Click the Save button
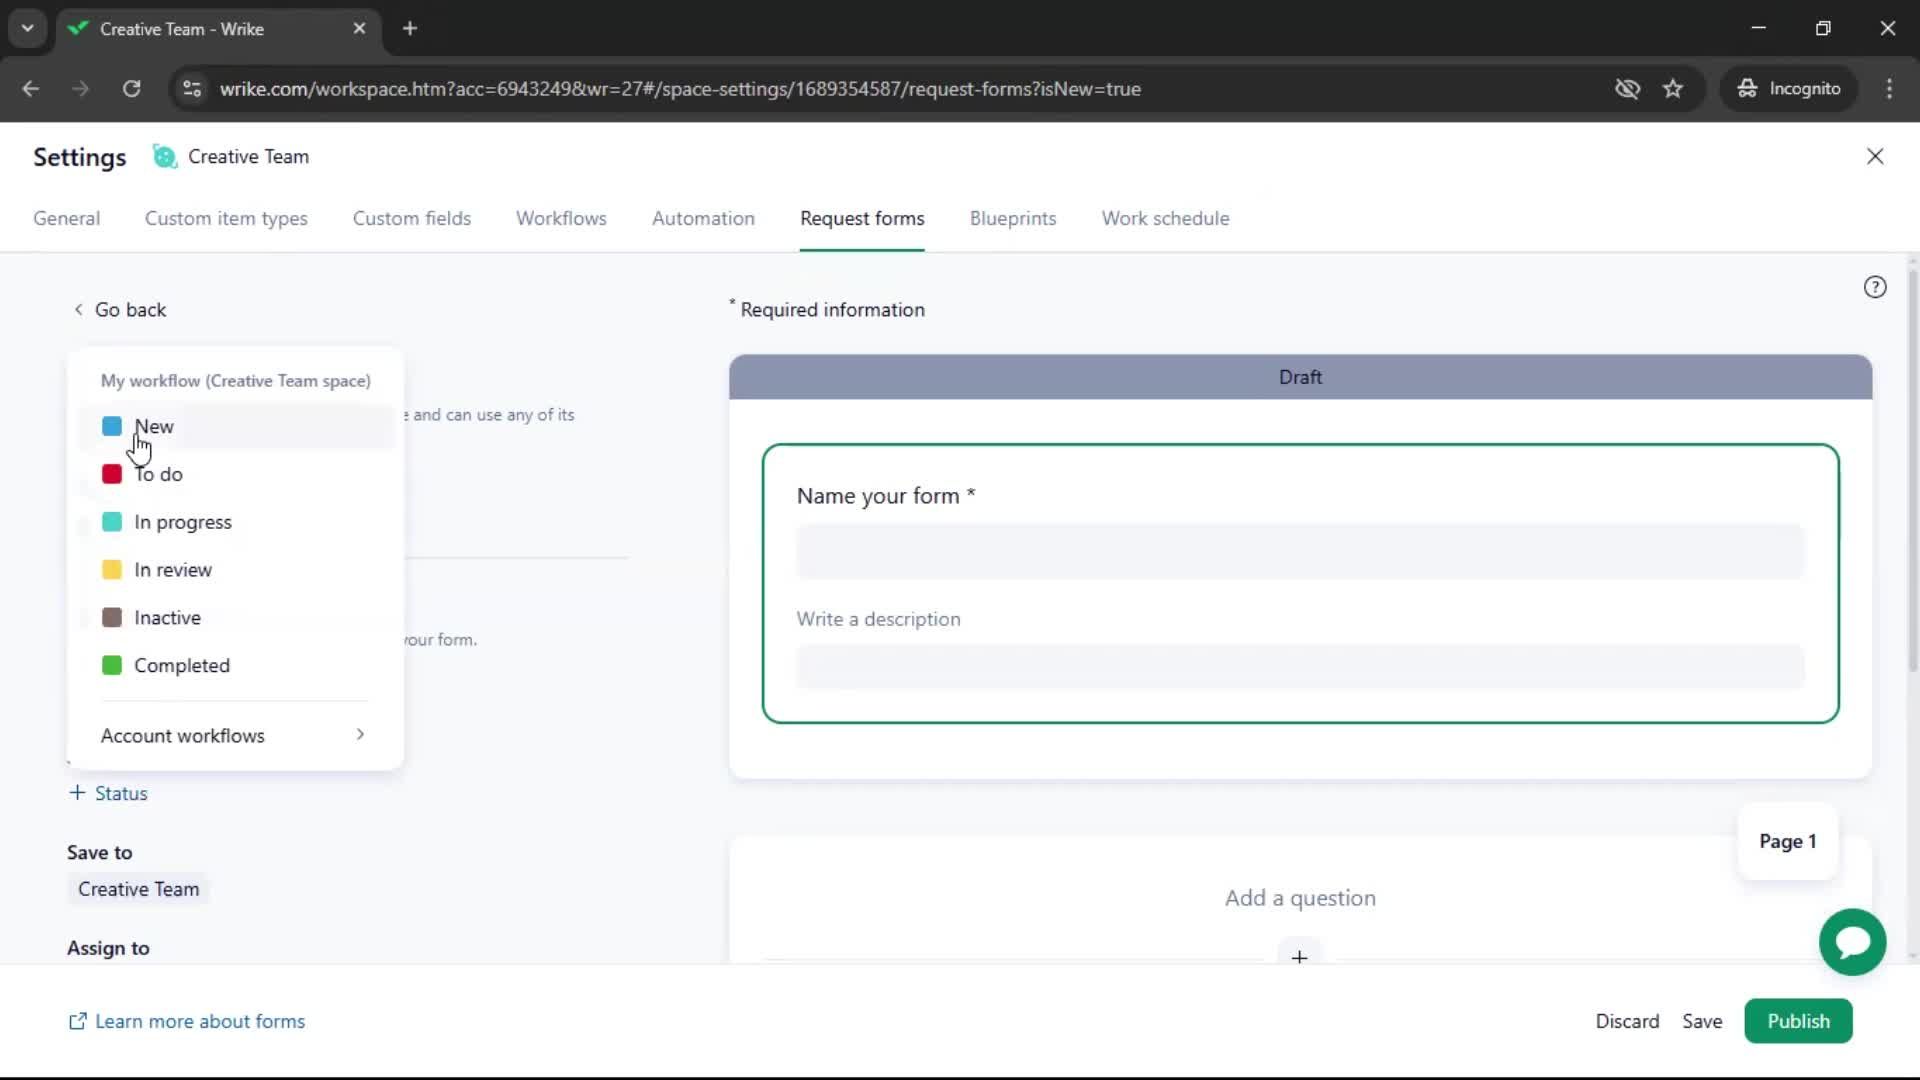Viewport: 1920px width, 1080px height. [1702, 1022]
